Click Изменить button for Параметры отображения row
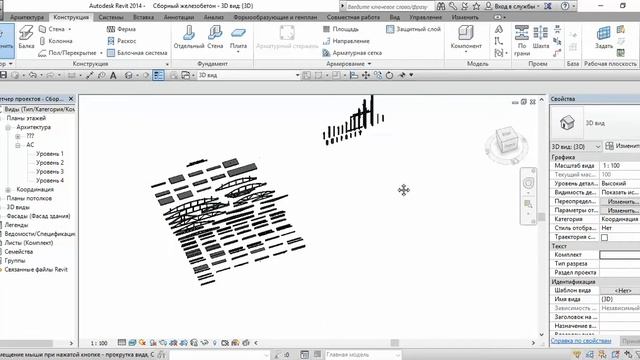The height and width of the screenshot is (360, 640). point(620,211)
